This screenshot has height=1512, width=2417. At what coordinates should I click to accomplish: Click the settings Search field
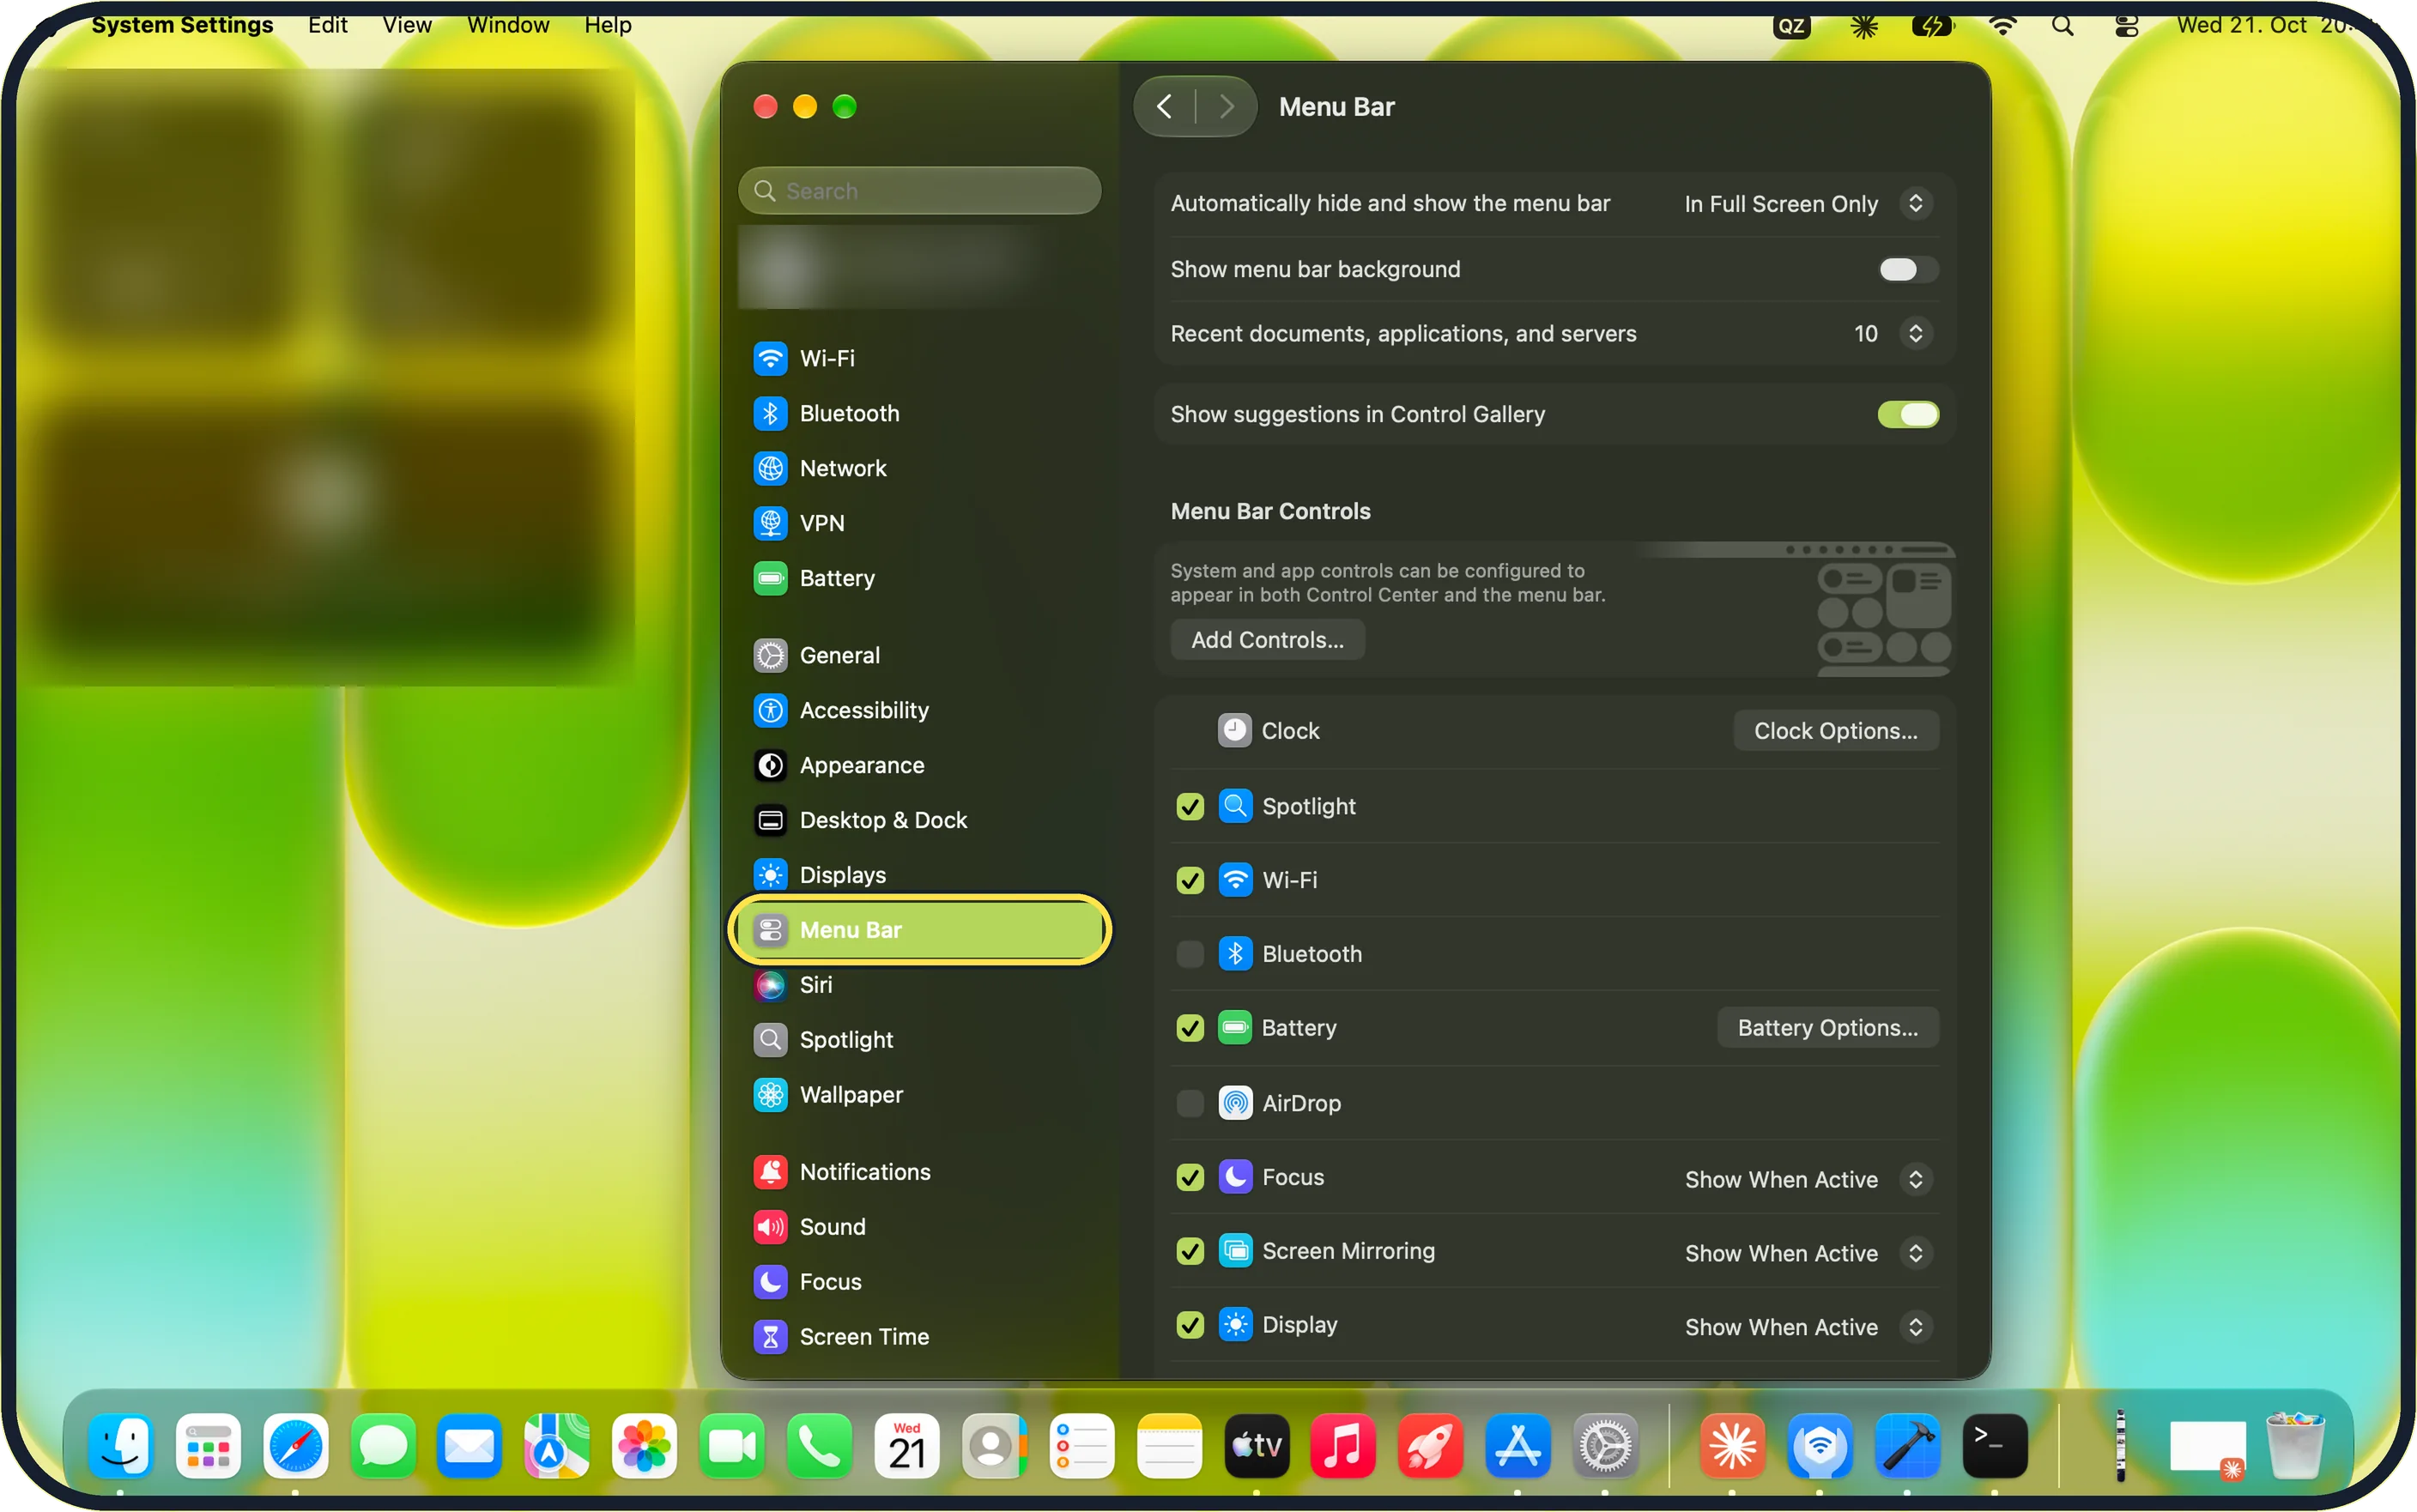(920, 191)
